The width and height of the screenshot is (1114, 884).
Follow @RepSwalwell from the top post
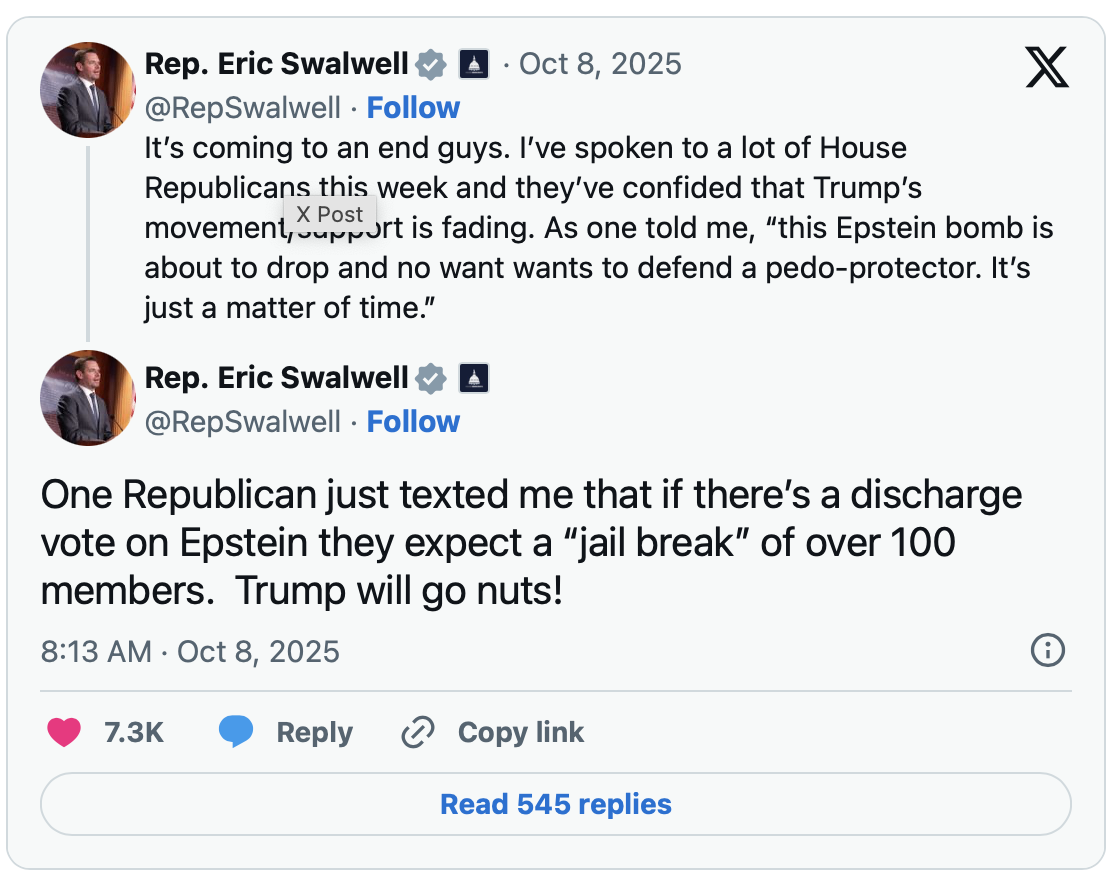[413, 108]
